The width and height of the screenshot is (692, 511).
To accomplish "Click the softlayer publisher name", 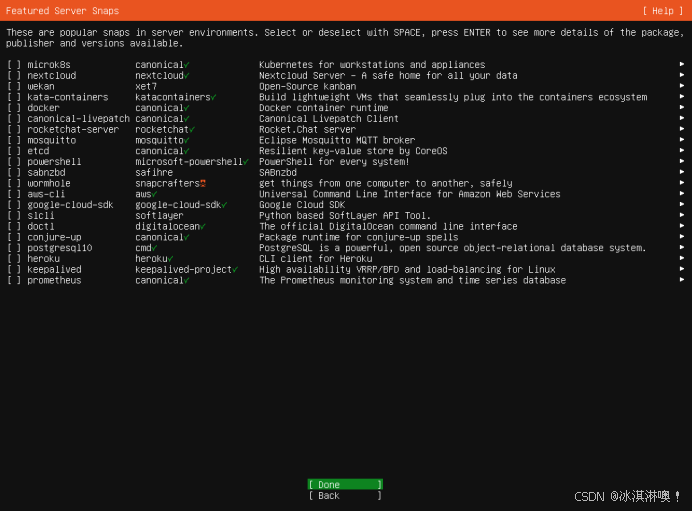I will [x=159, y=216].
